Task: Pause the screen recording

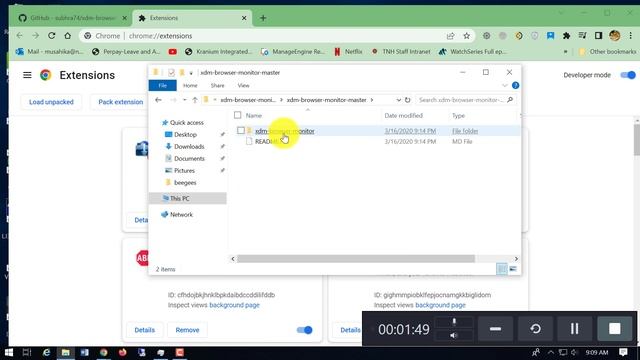Action: tap(574, 329)
